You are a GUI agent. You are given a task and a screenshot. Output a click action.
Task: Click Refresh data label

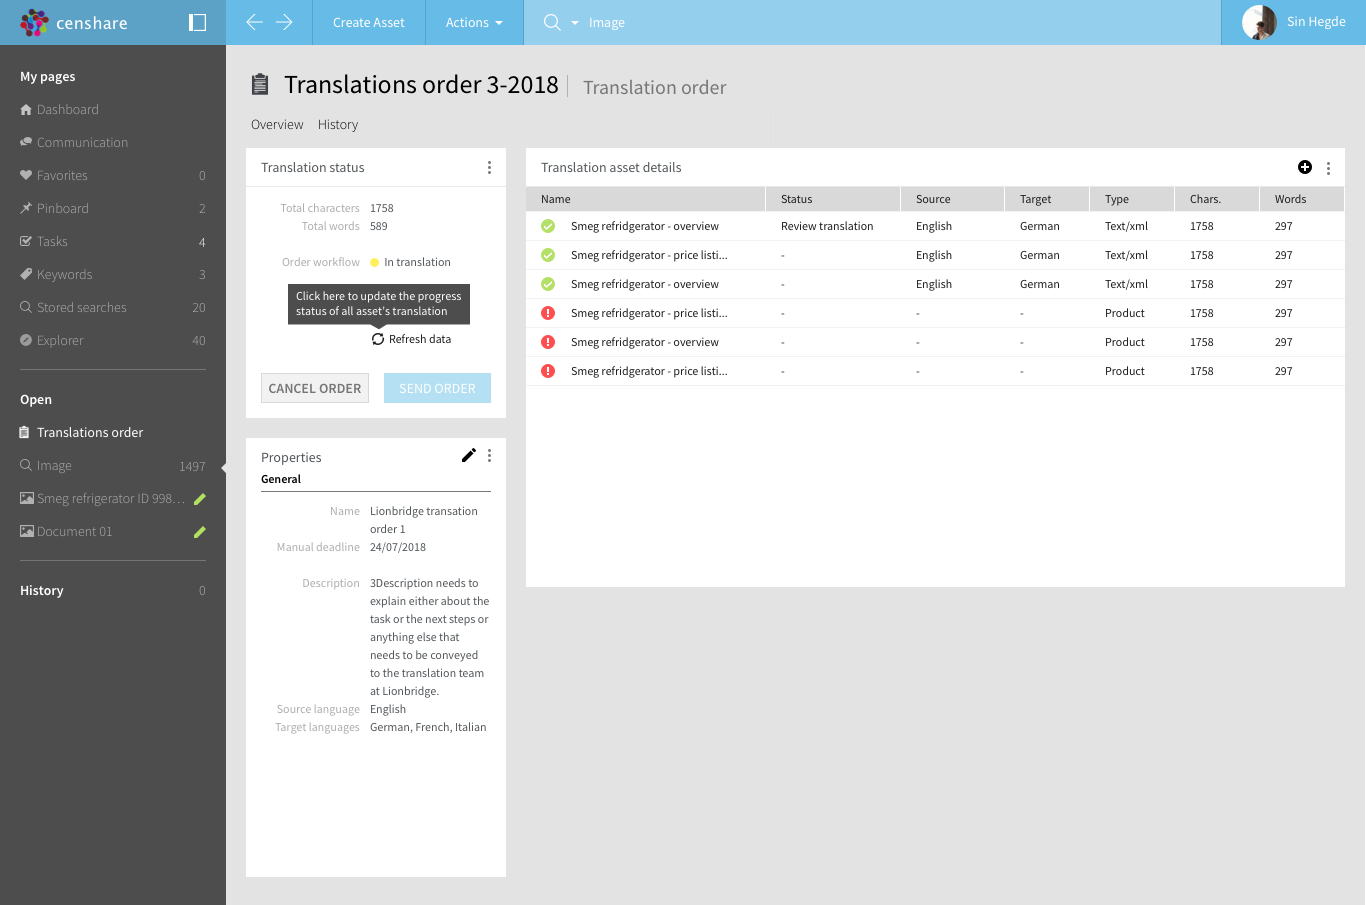[x=420, y=340]
